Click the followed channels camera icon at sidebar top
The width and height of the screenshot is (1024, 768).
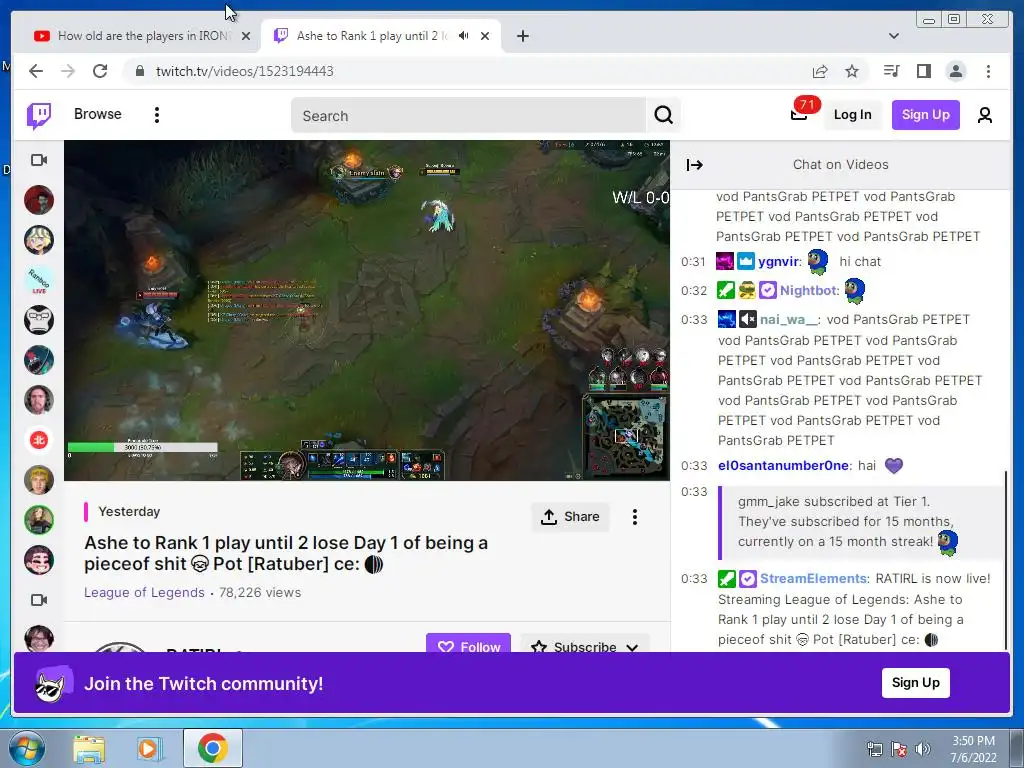pyautogui.click(x=39, y=160)
